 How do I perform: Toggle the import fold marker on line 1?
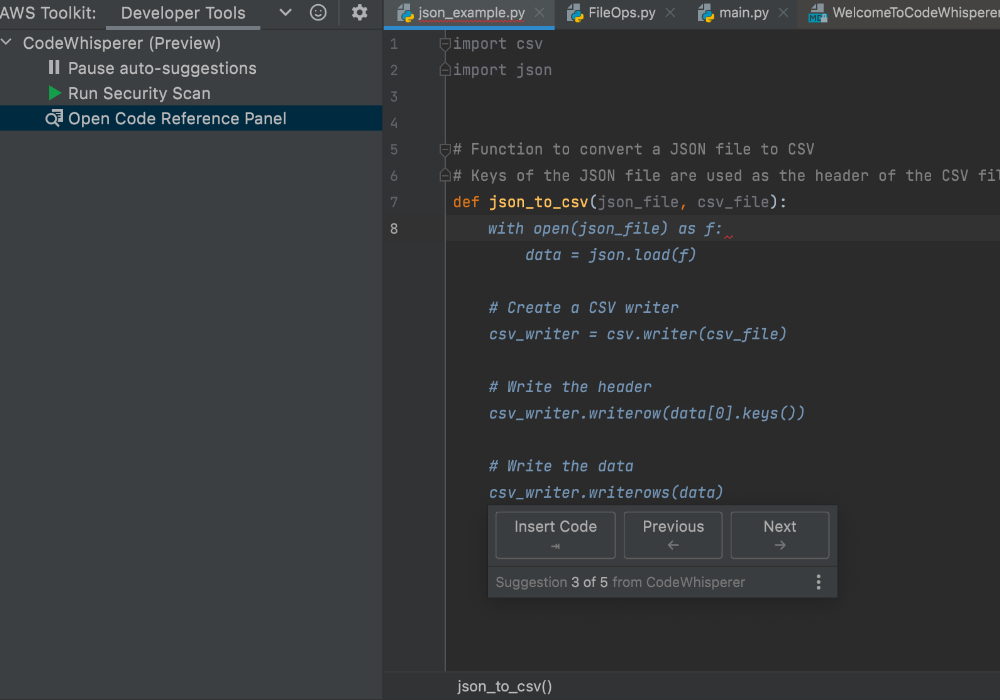(x=445, y=44)
